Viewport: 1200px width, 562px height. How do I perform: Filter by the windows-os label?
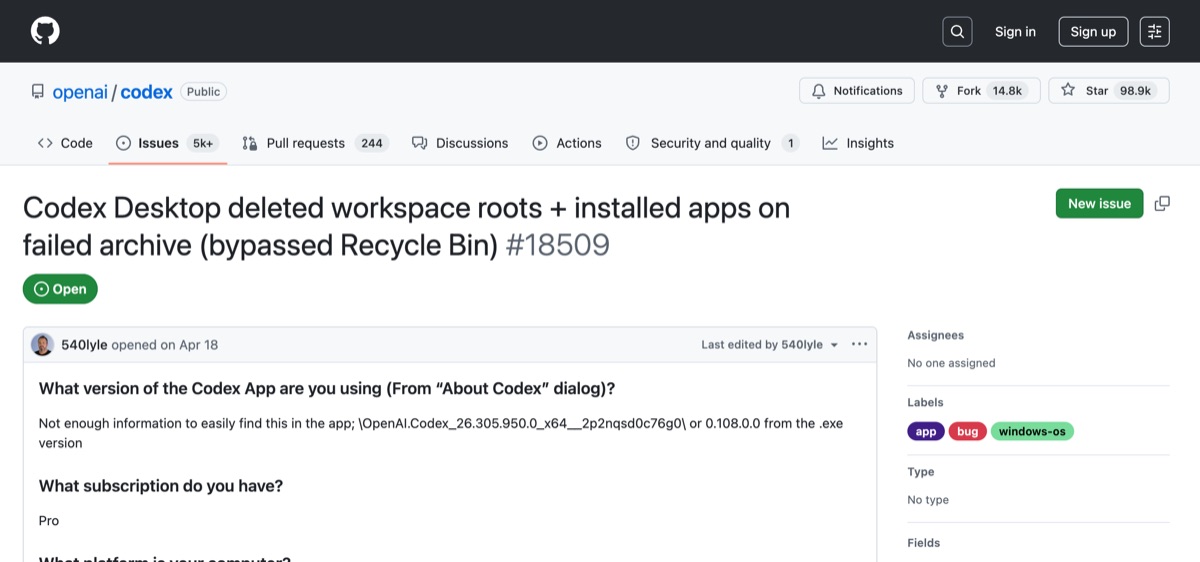click(1032, 432)
